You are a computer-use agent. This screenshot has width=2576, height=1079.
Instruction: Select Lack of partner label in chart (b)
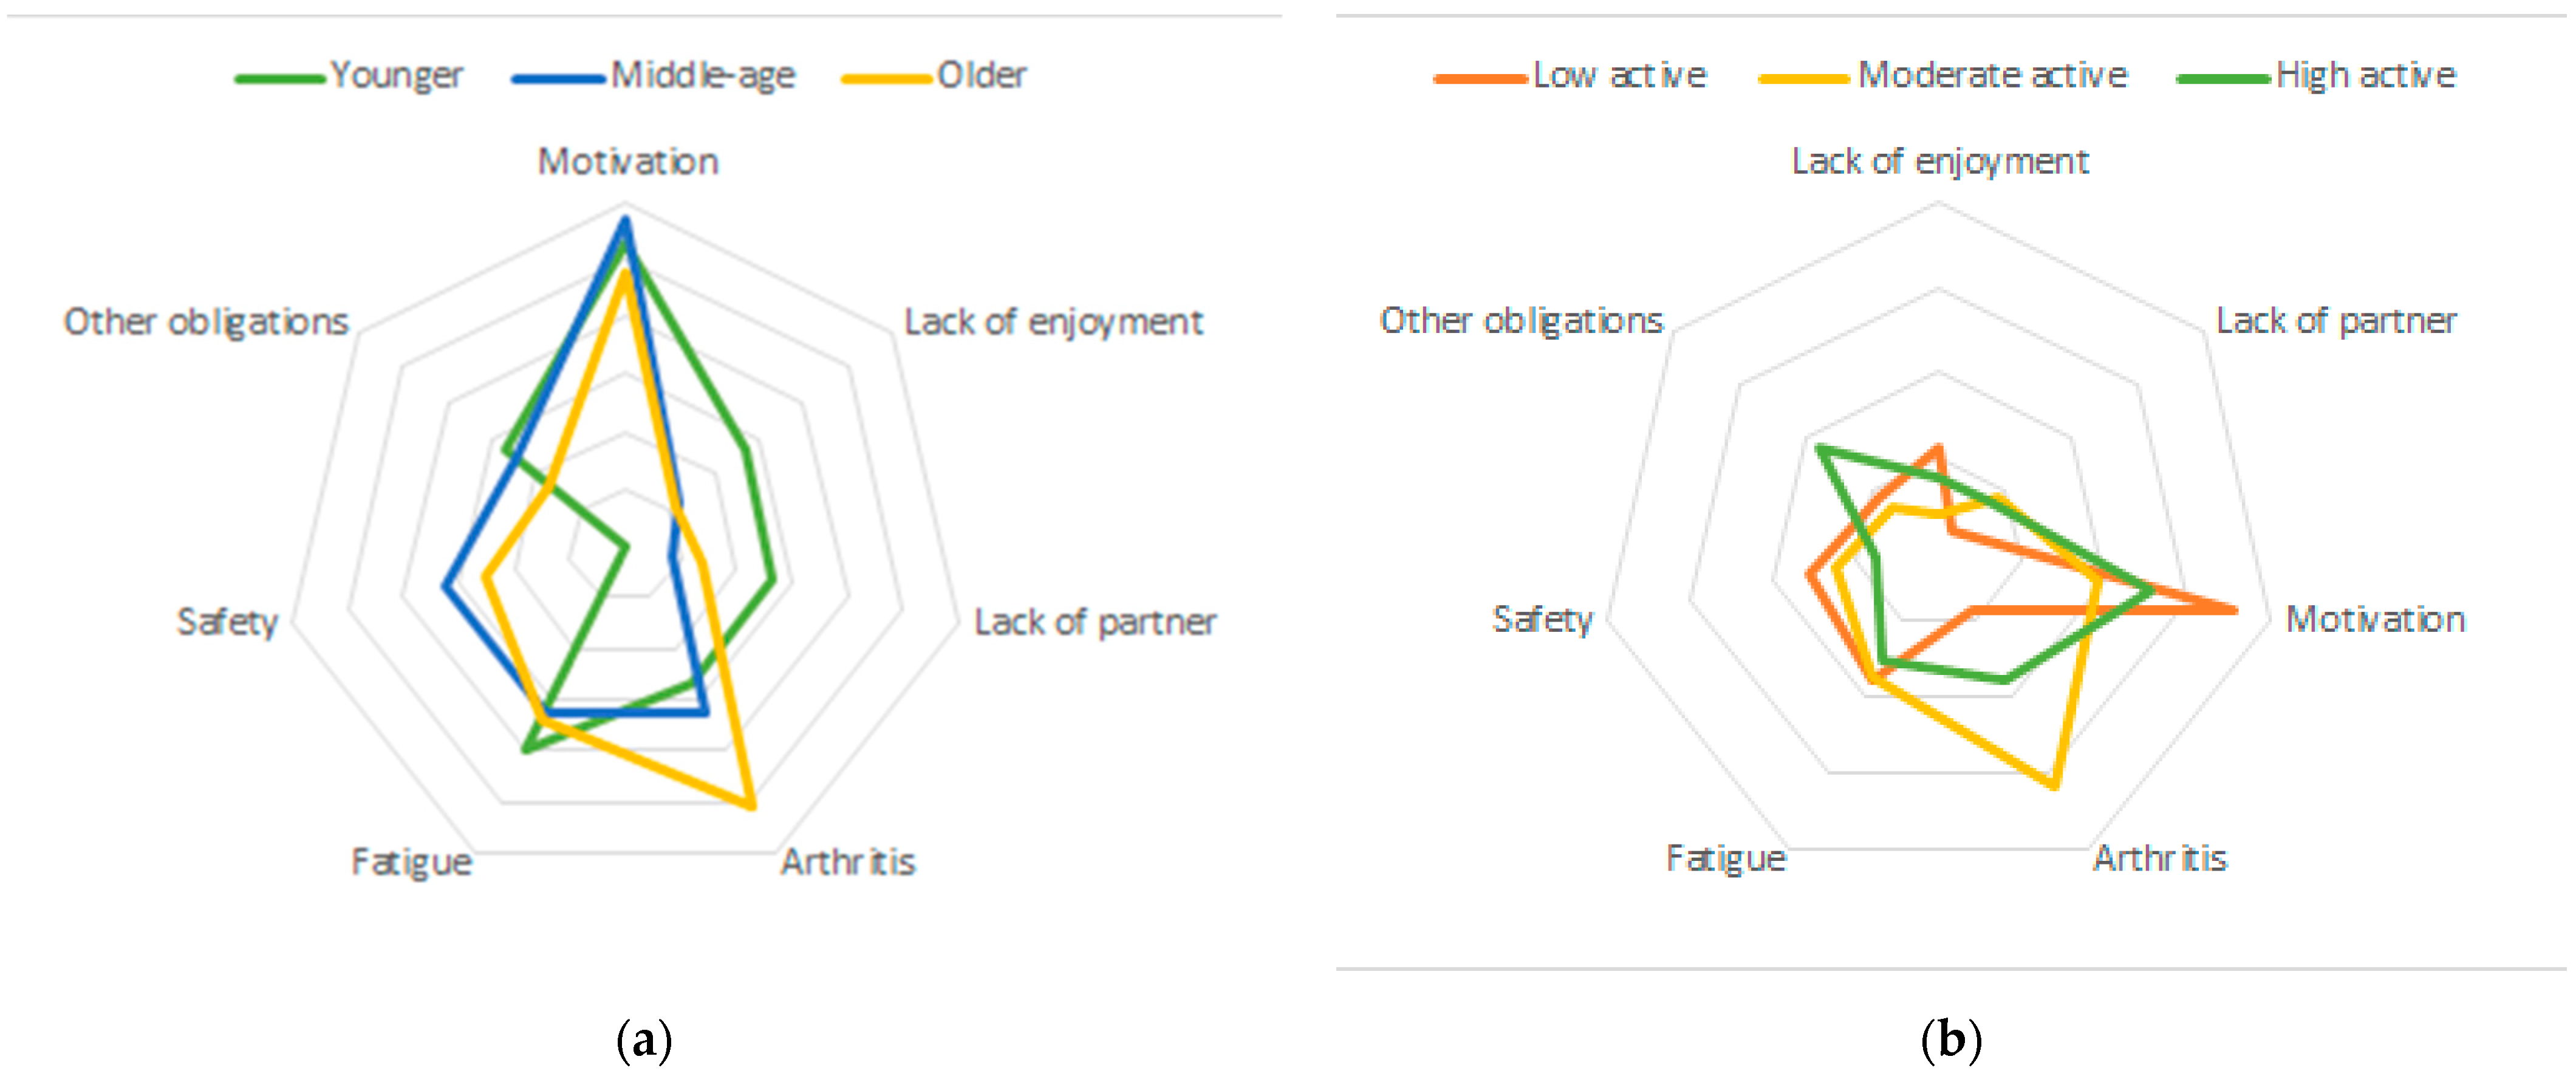click(2336, 321)
